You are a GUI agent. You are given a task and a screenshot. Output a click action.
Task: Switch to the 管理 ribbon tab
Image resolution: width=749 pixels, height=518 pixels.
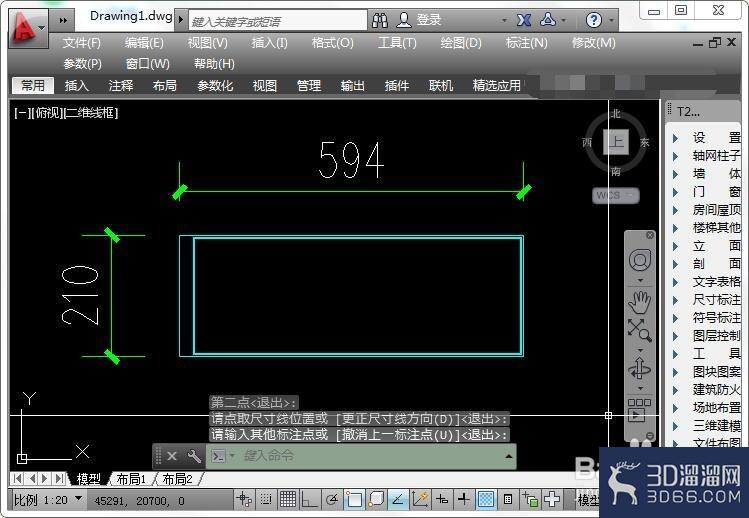point(309,86)
